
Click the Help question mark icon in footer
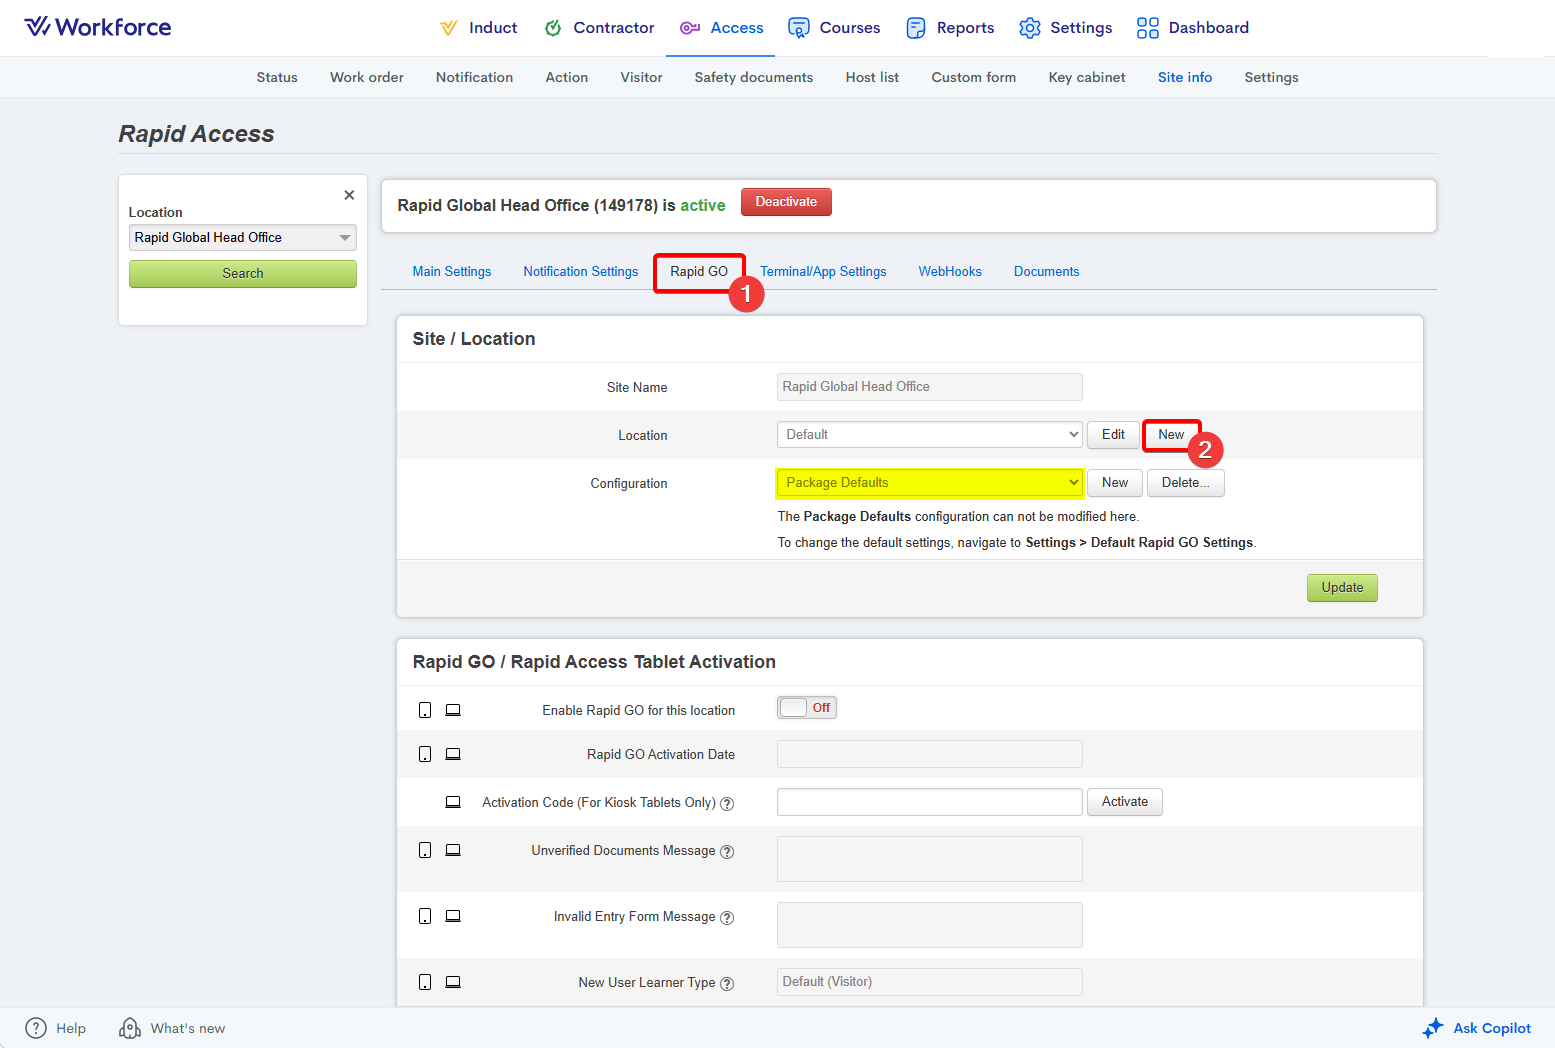36,1028
